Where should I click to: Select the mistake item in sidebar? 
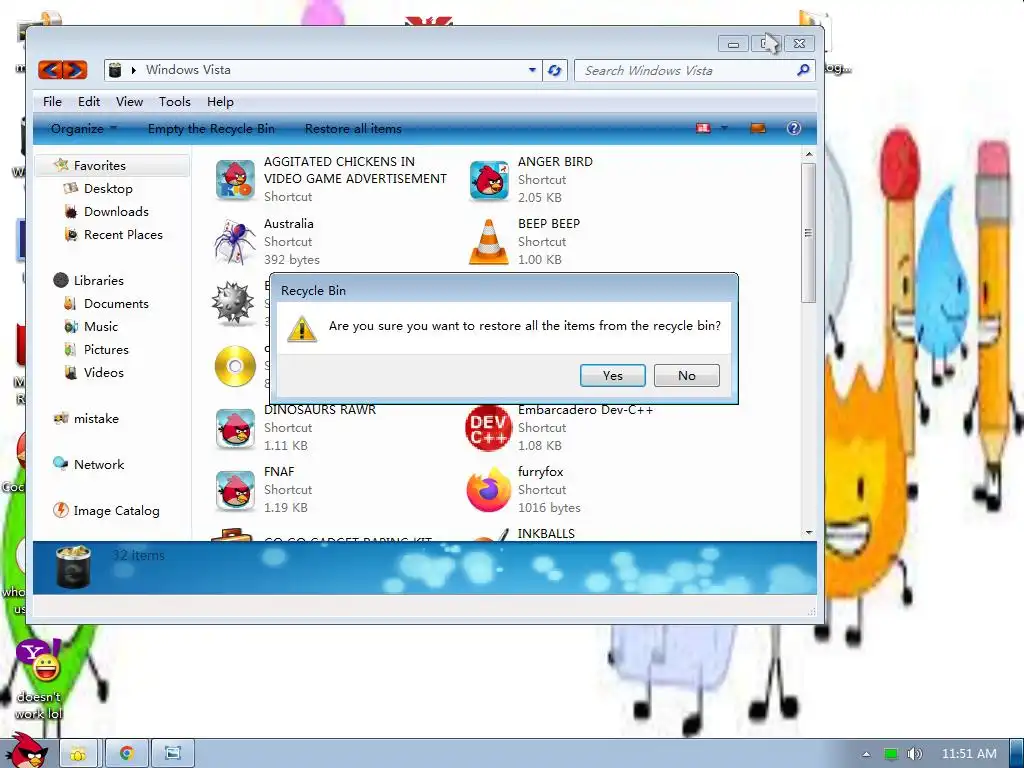(96, 418)
